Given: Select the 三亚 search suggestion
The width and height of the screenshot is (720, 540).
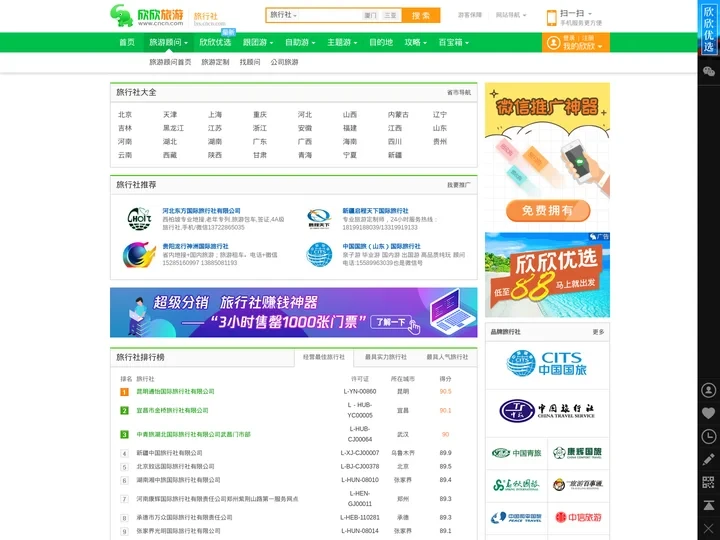Looking at the screenshot, I should [390, 16].
